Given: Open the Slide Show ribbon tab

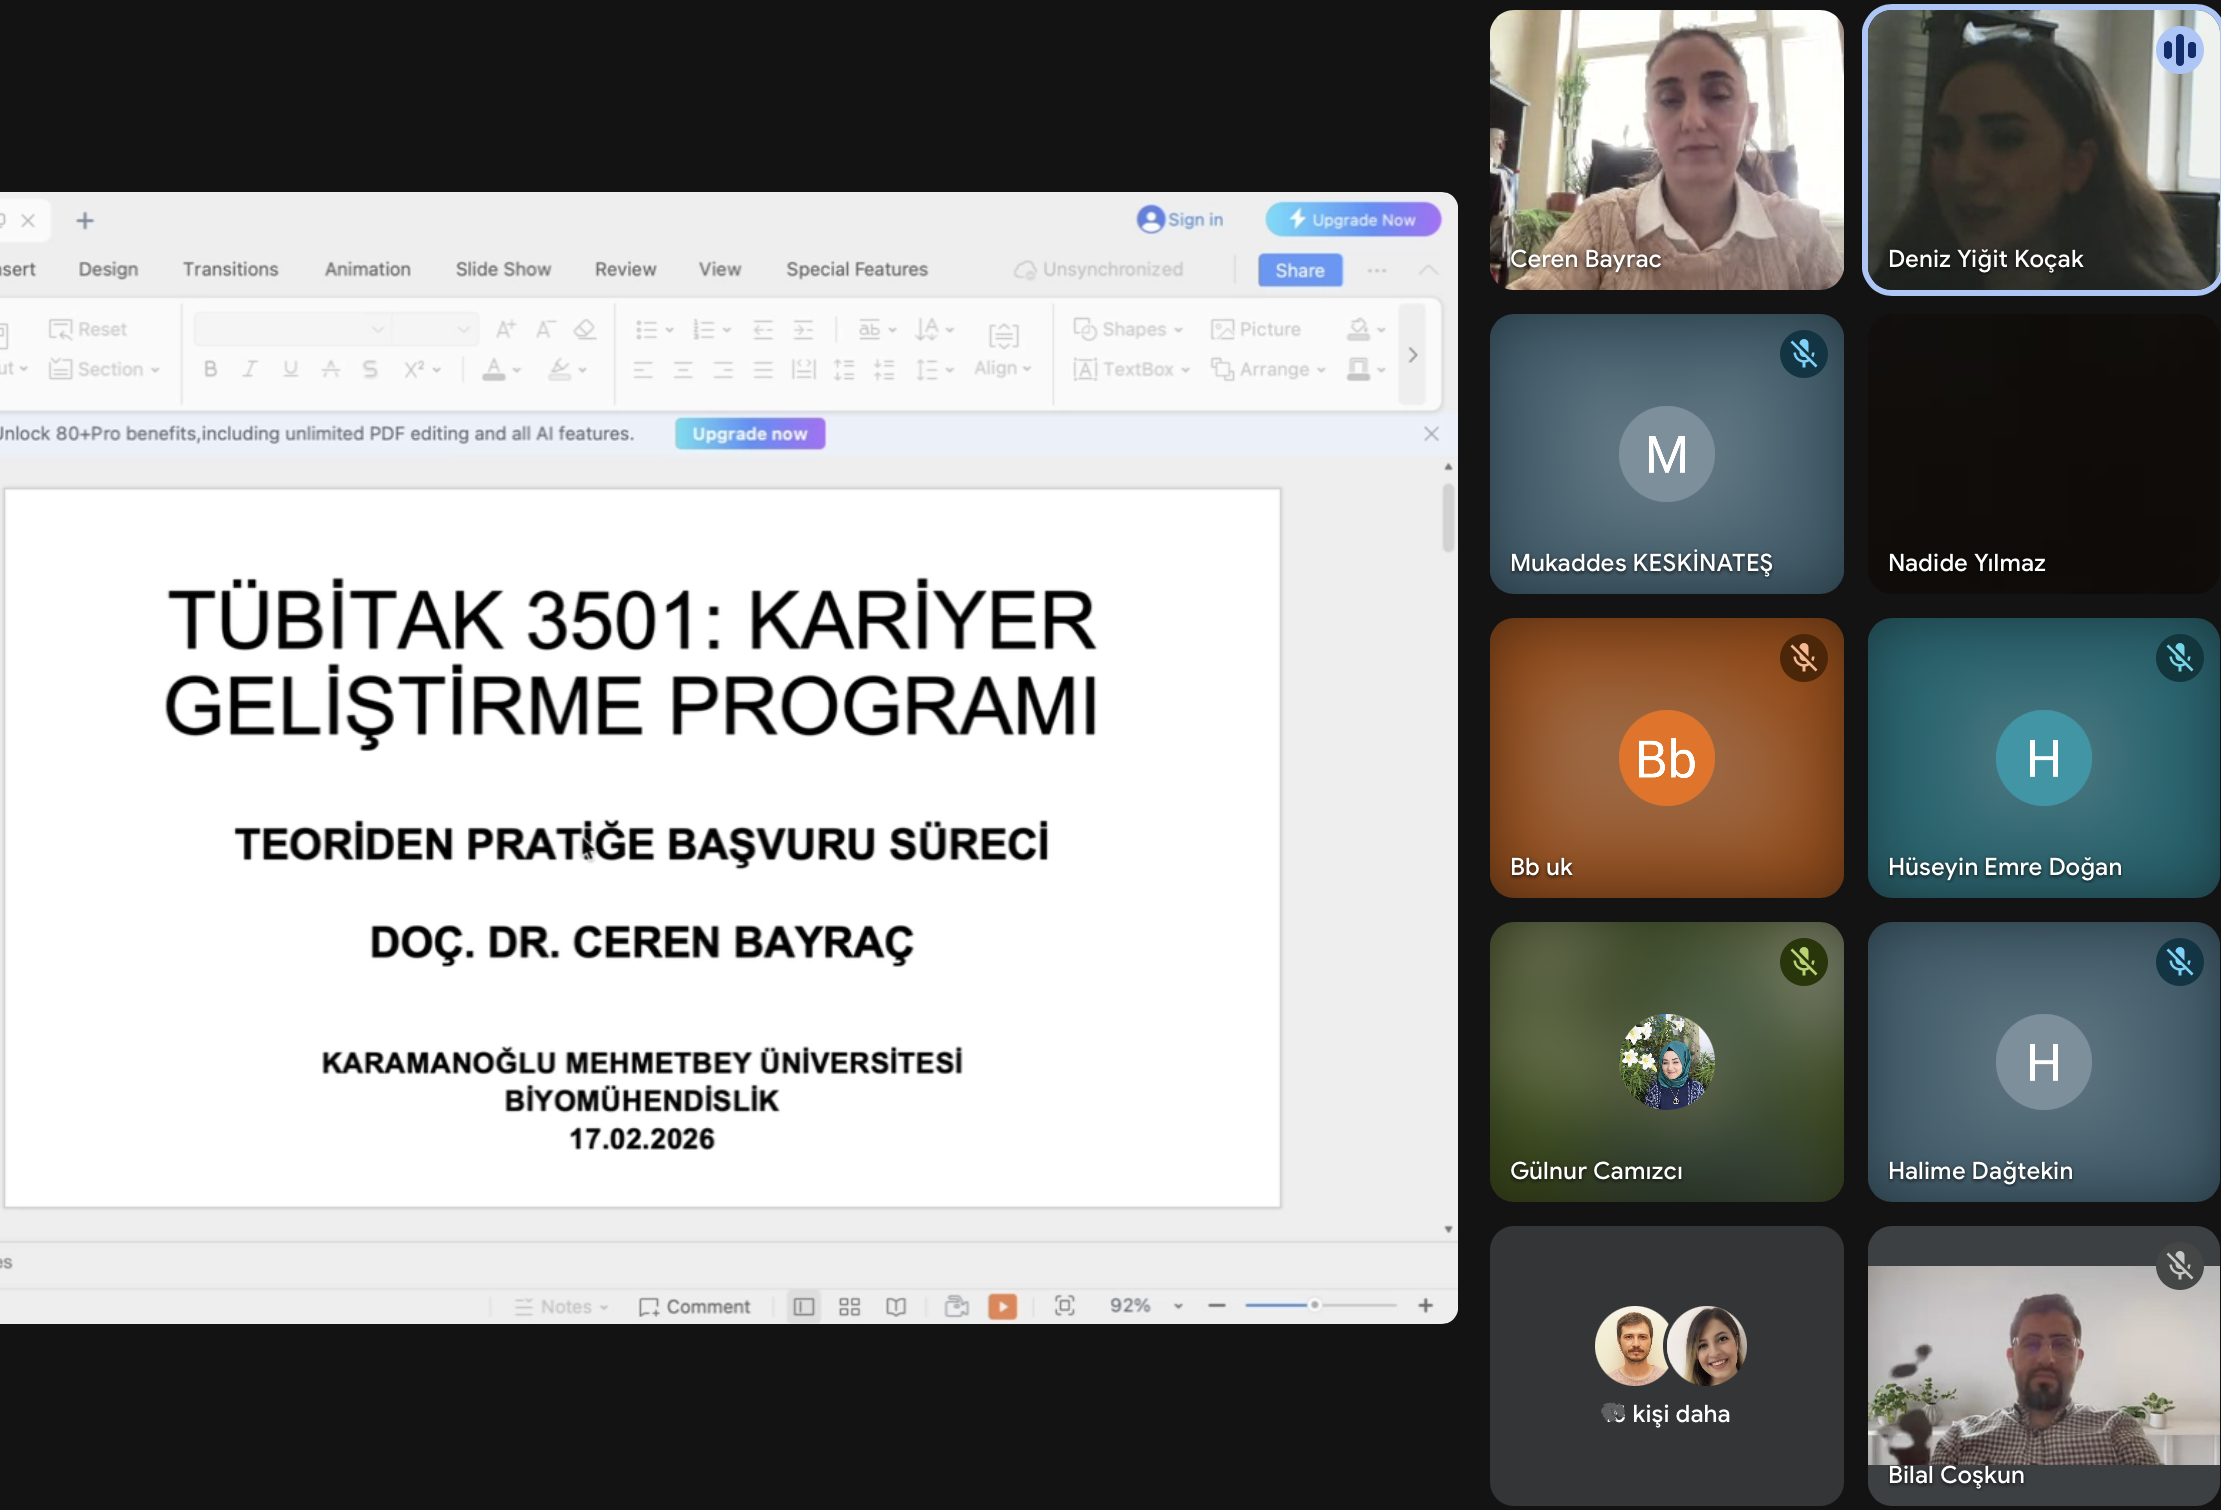Looking at the screenshot, I should [x=503, y=269].
